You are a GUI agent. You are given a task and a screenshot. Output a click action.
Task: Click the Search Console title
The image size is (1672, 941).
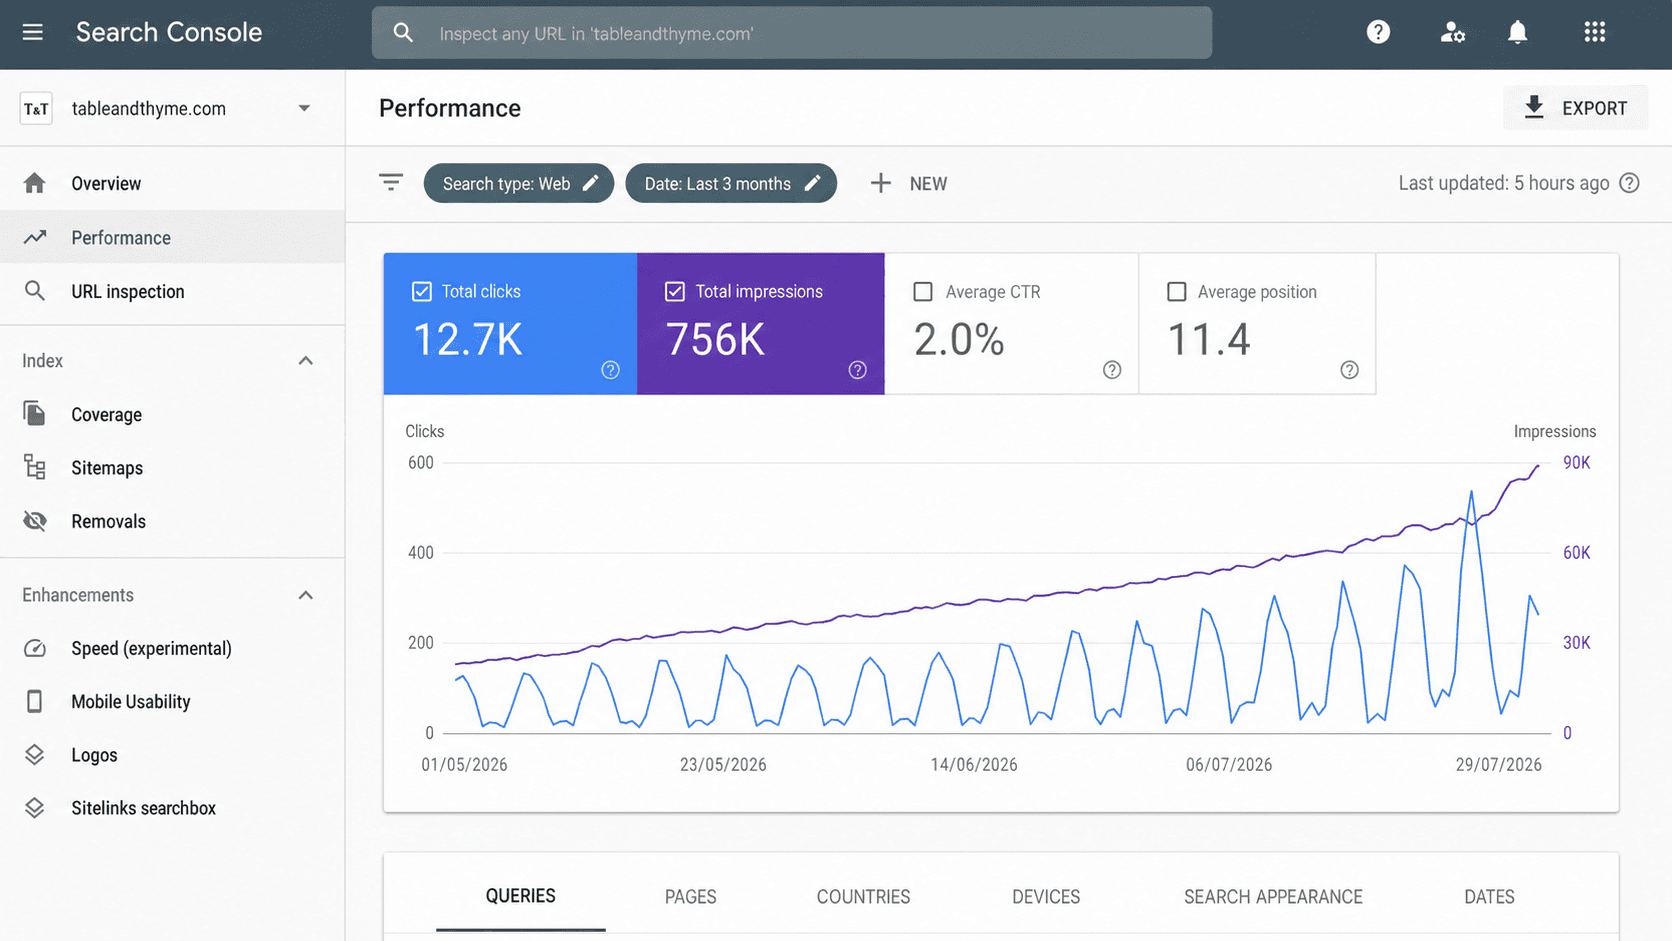(x=169, y=32)
